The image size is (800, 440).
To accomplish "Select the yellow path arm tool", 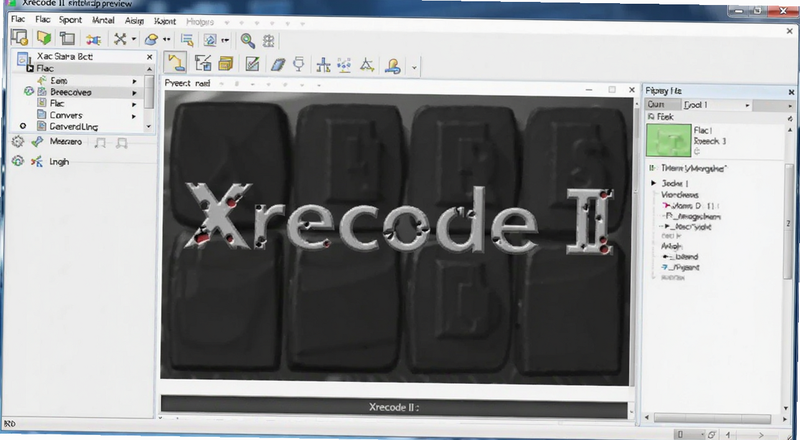I will 175,63.
